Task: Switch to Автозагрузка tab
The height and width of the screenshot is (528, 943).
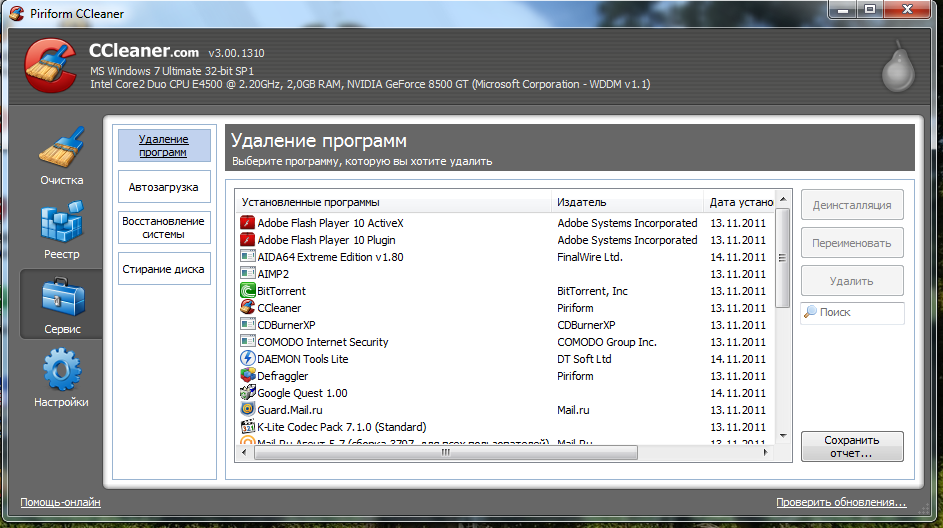Action: pos(164,187)
